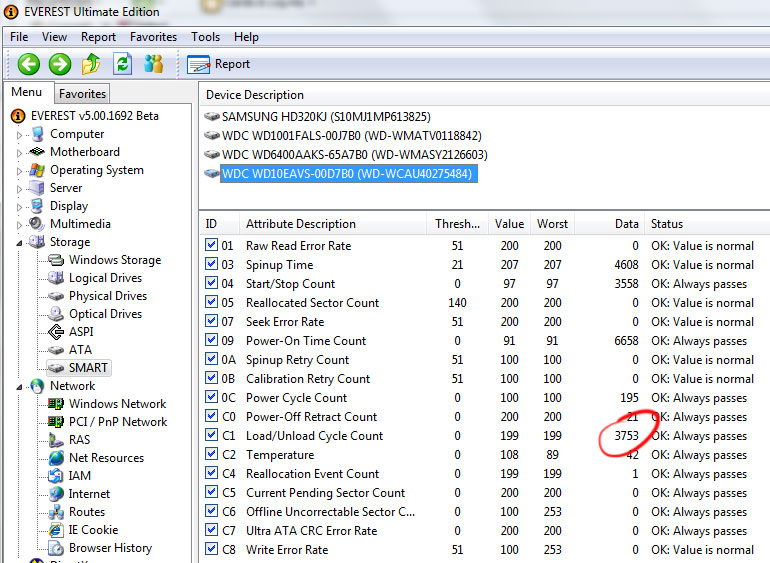Viewport: 770px width, 563px height.
Task: Uncheck the Start/Stop Count checkbox
Action: coord(212,283)
